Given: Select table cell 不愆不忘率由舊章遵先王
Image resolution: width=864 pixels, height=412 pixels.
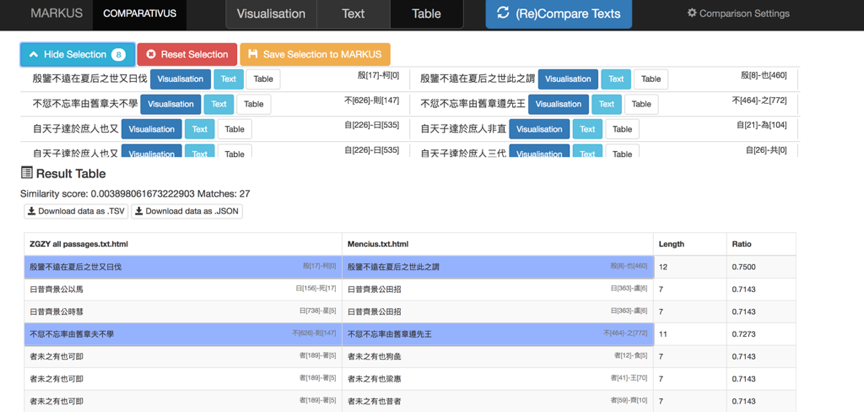Looking at the screenshot, I should click(x=498, y=334).
